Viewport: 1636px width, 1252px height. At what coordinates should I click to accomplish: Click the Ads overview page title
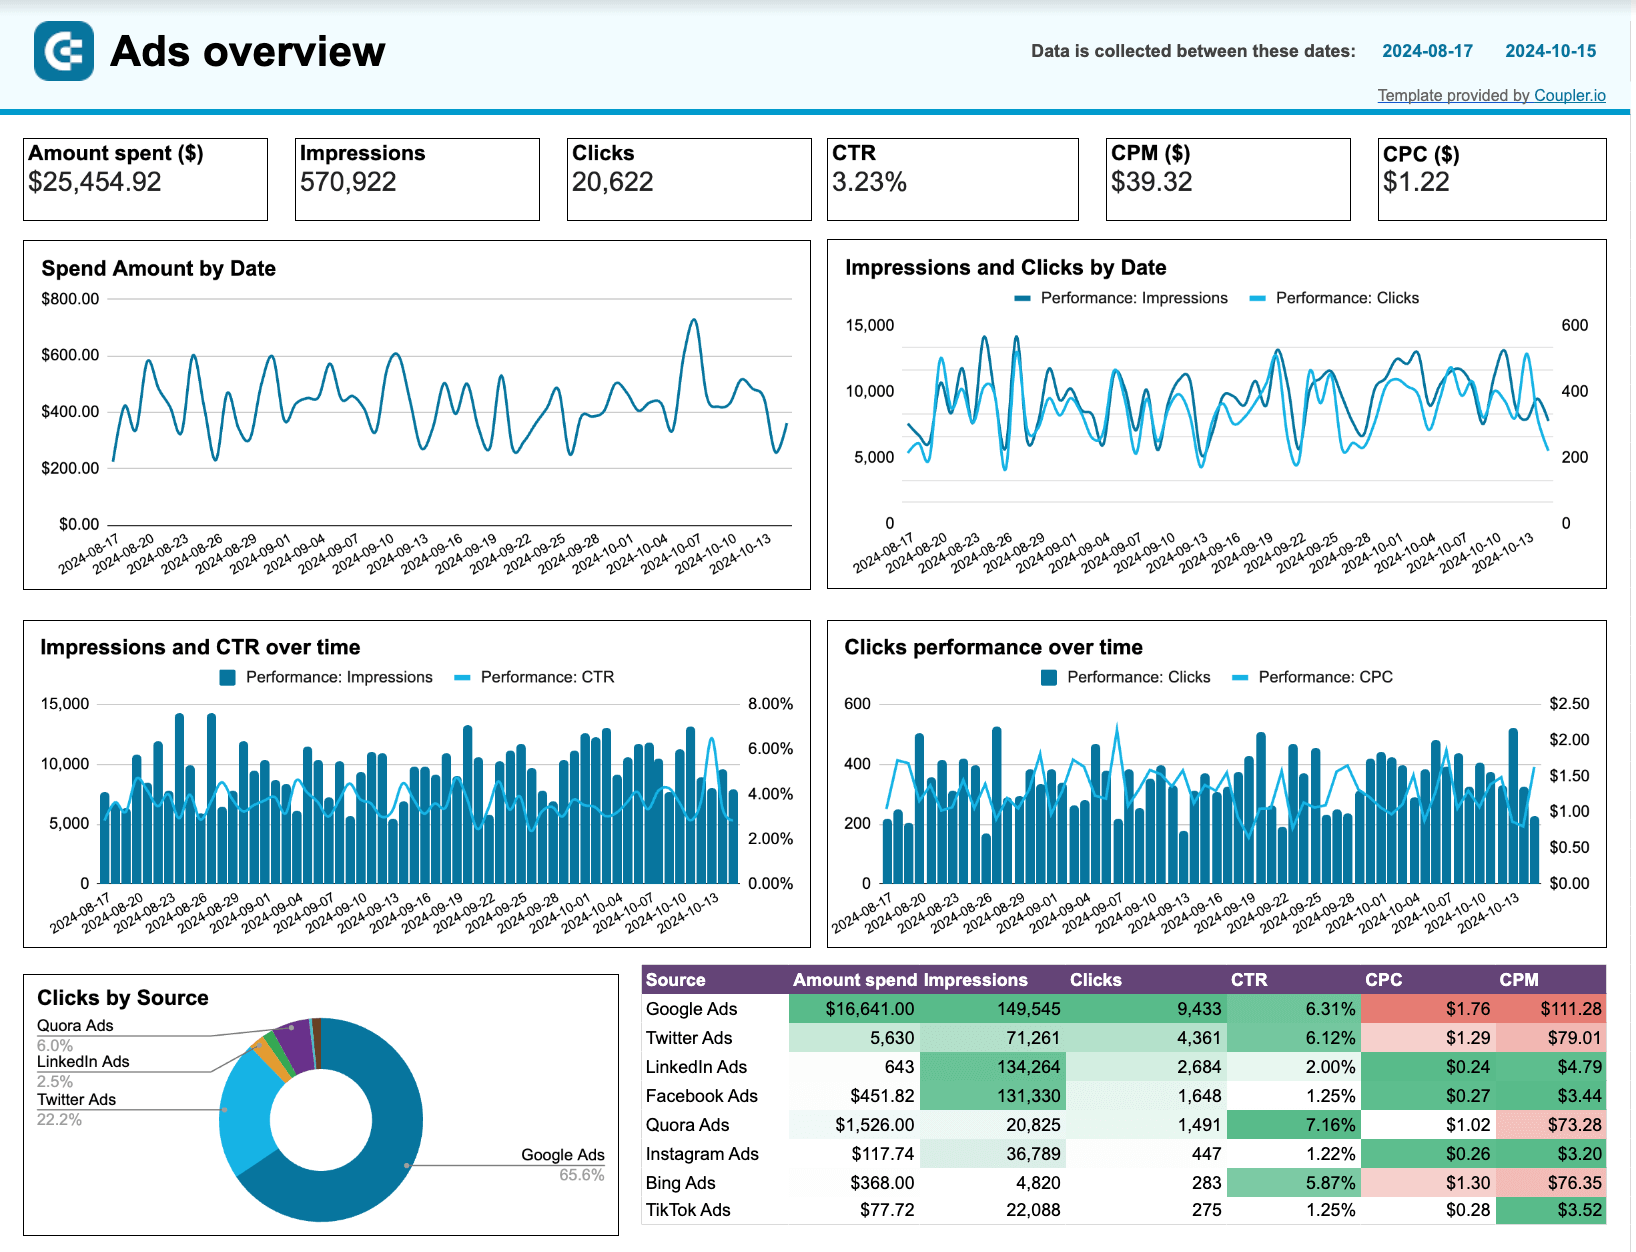coord(247,51)
